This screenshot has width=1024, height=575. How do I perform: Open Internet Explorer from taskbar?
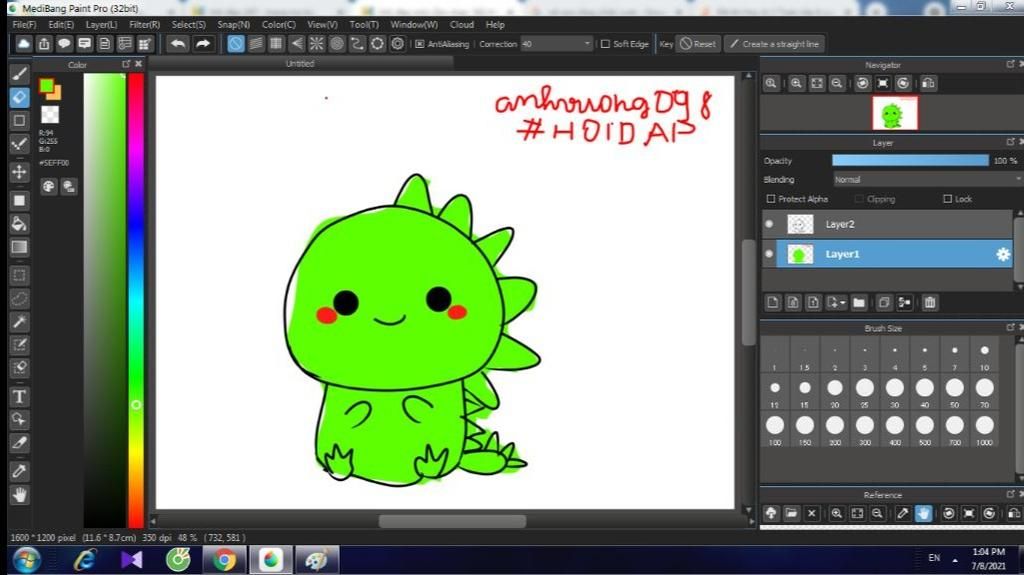point(85,560)
